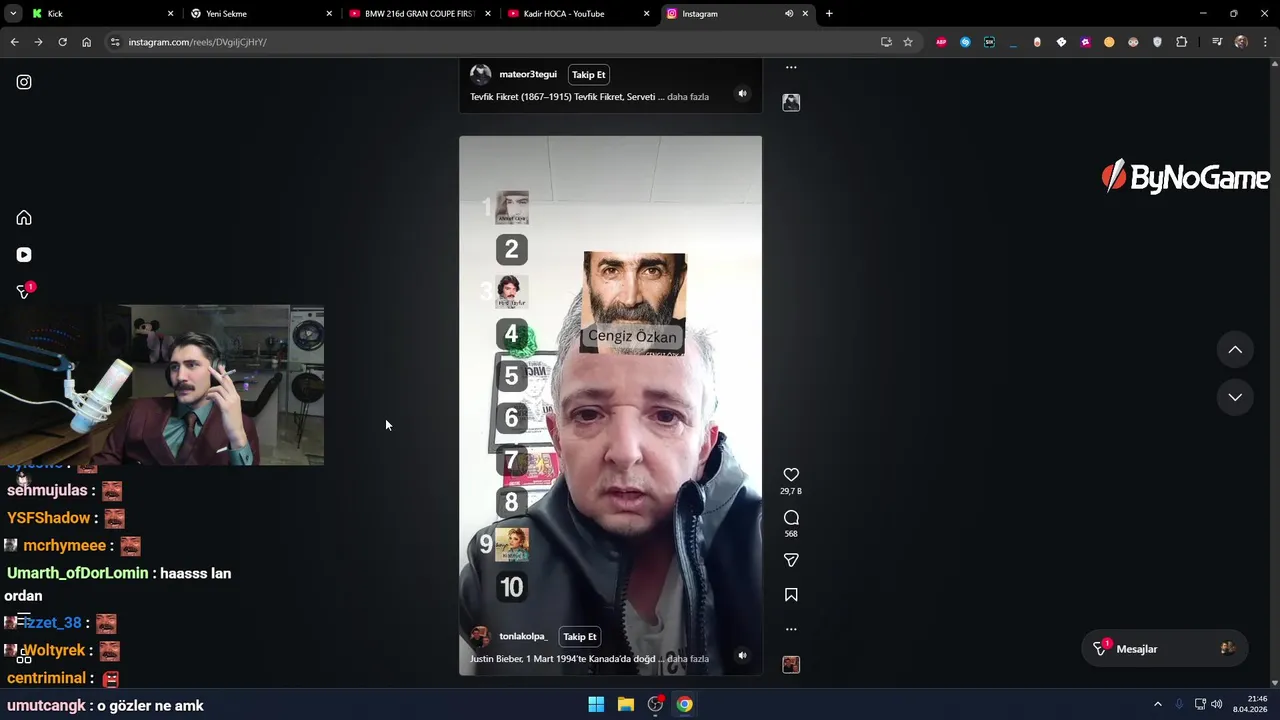Image resolution: width=1280 pixels, height=720 pixels.
Task: Like the reel with the heart icon
Action: point(791,475)
